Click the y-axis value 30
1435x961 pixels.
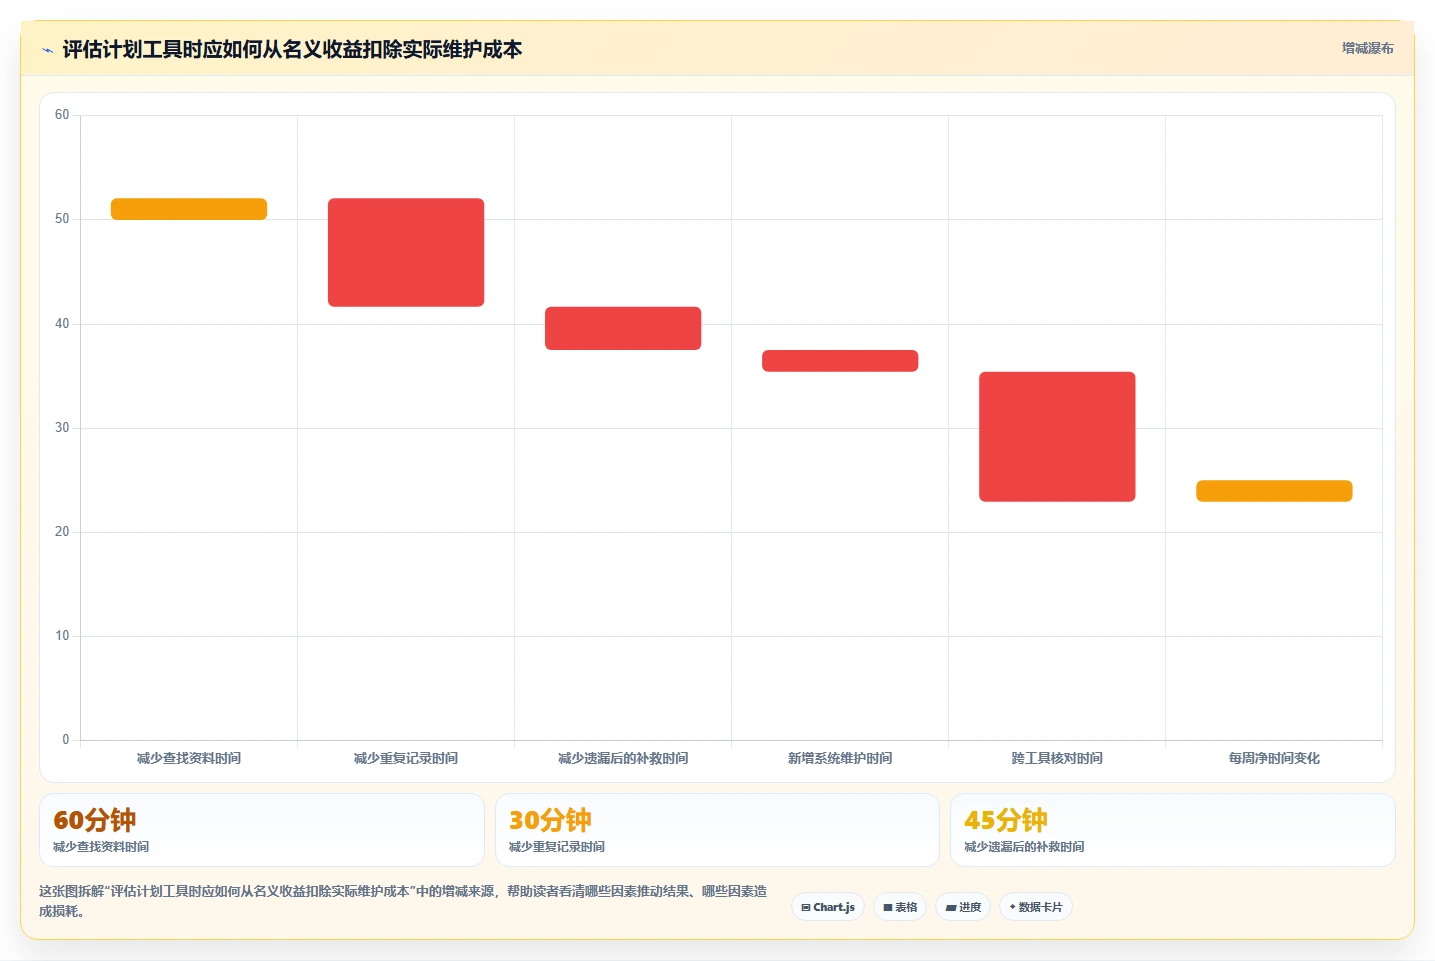62,428
